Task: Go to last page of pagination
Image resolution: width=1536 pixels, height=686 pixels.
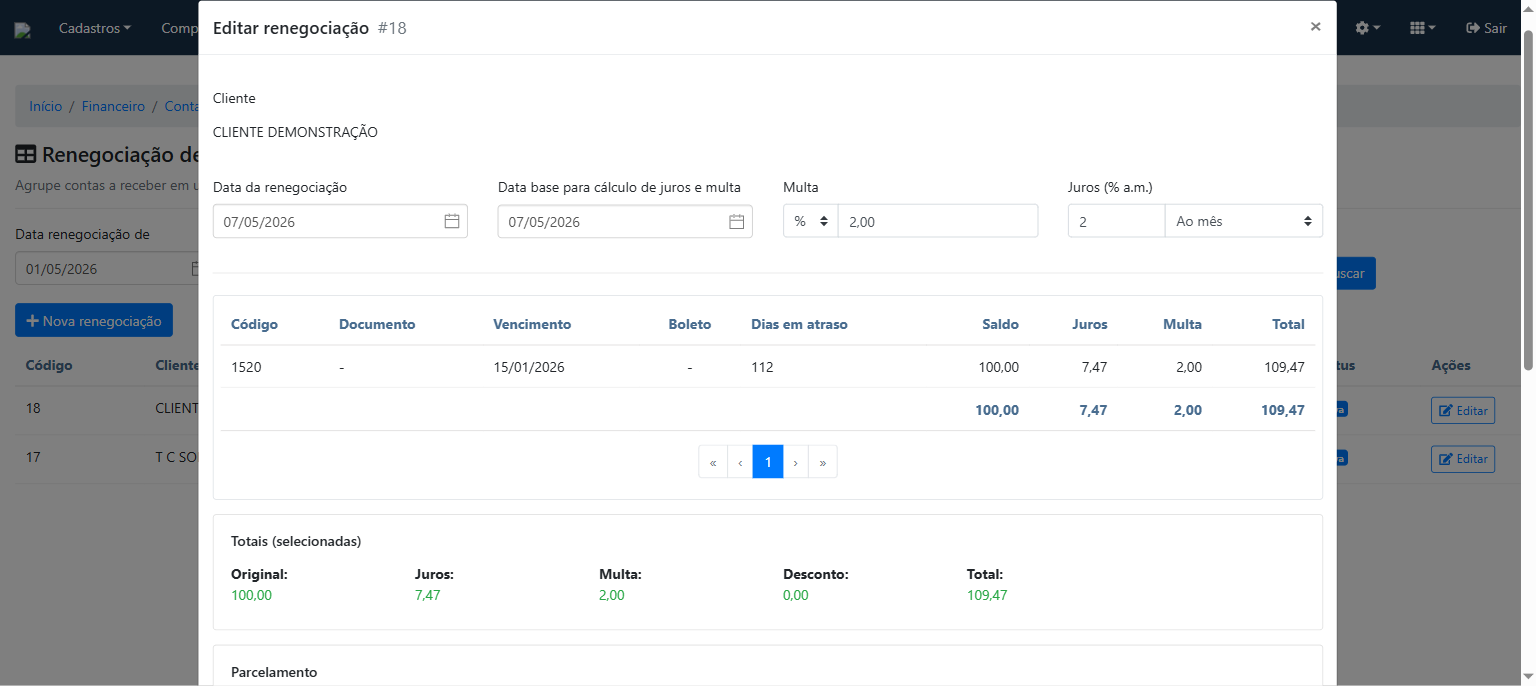Action: pyautogui.click(x=822, y=462)
